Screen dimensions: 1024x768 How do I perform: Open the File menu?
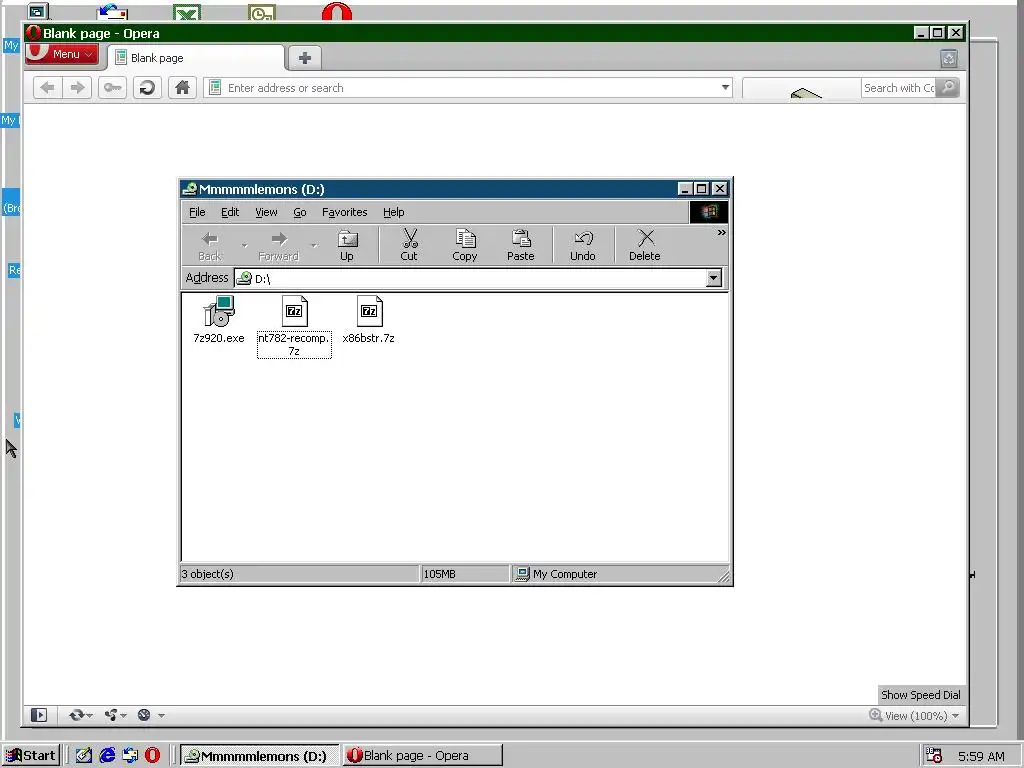click(x=197, y=212)
